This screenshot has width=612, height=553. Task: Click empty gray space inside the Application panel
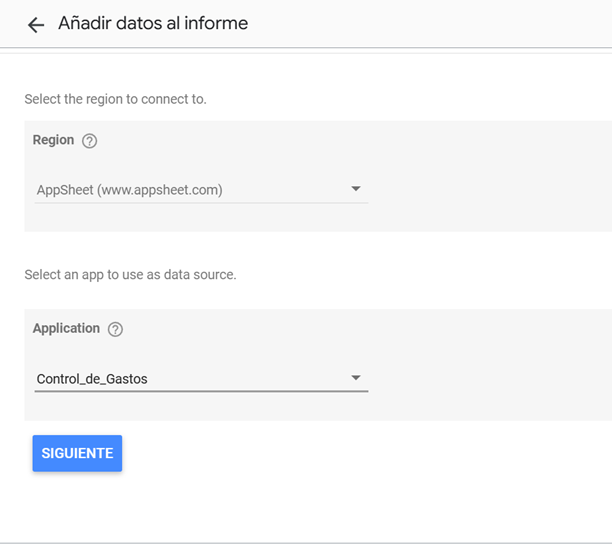488,365
